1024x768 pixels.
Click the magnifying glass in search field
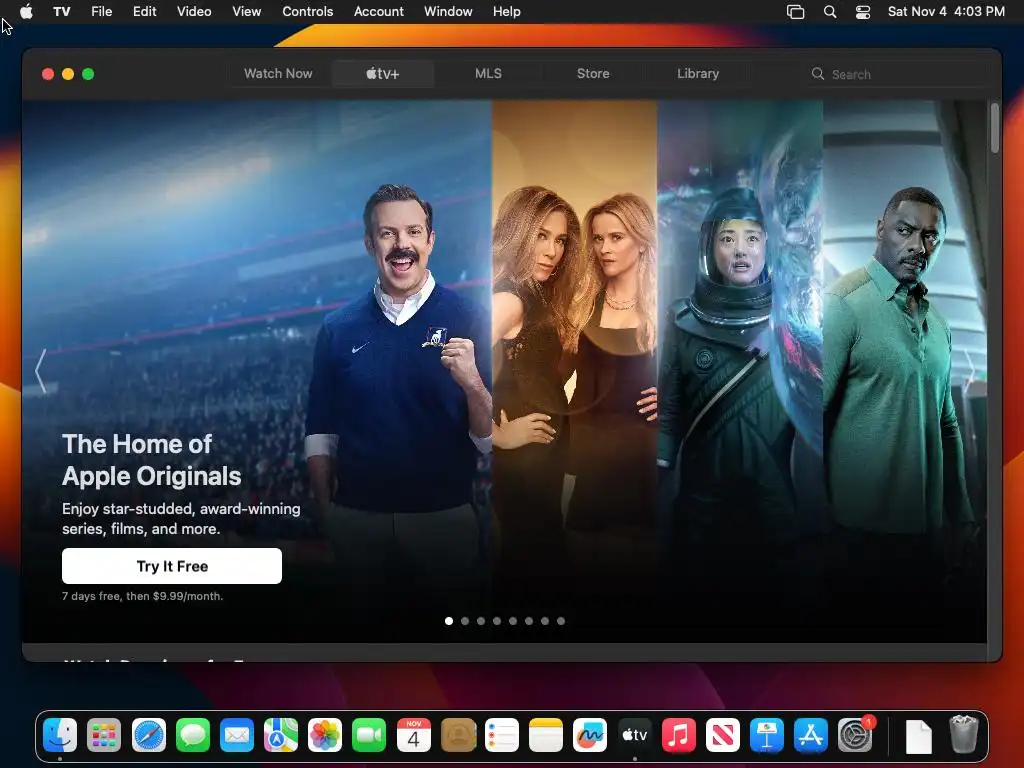click(818, 74)
